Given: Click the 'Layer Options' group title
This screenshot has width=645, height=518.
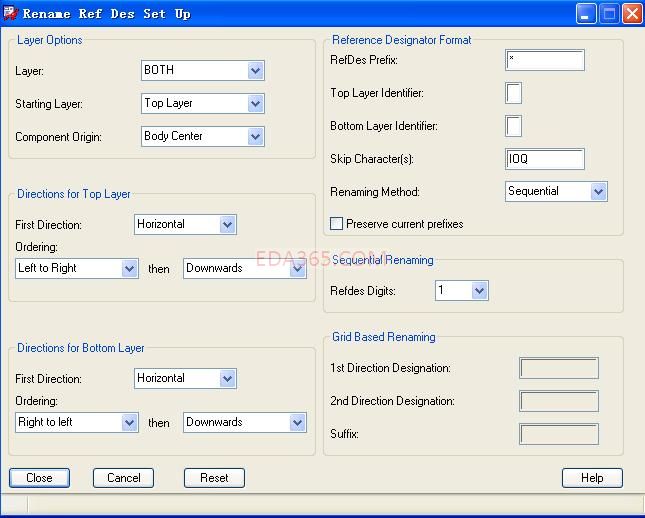Looking at the screenshot, I should 49,40.
